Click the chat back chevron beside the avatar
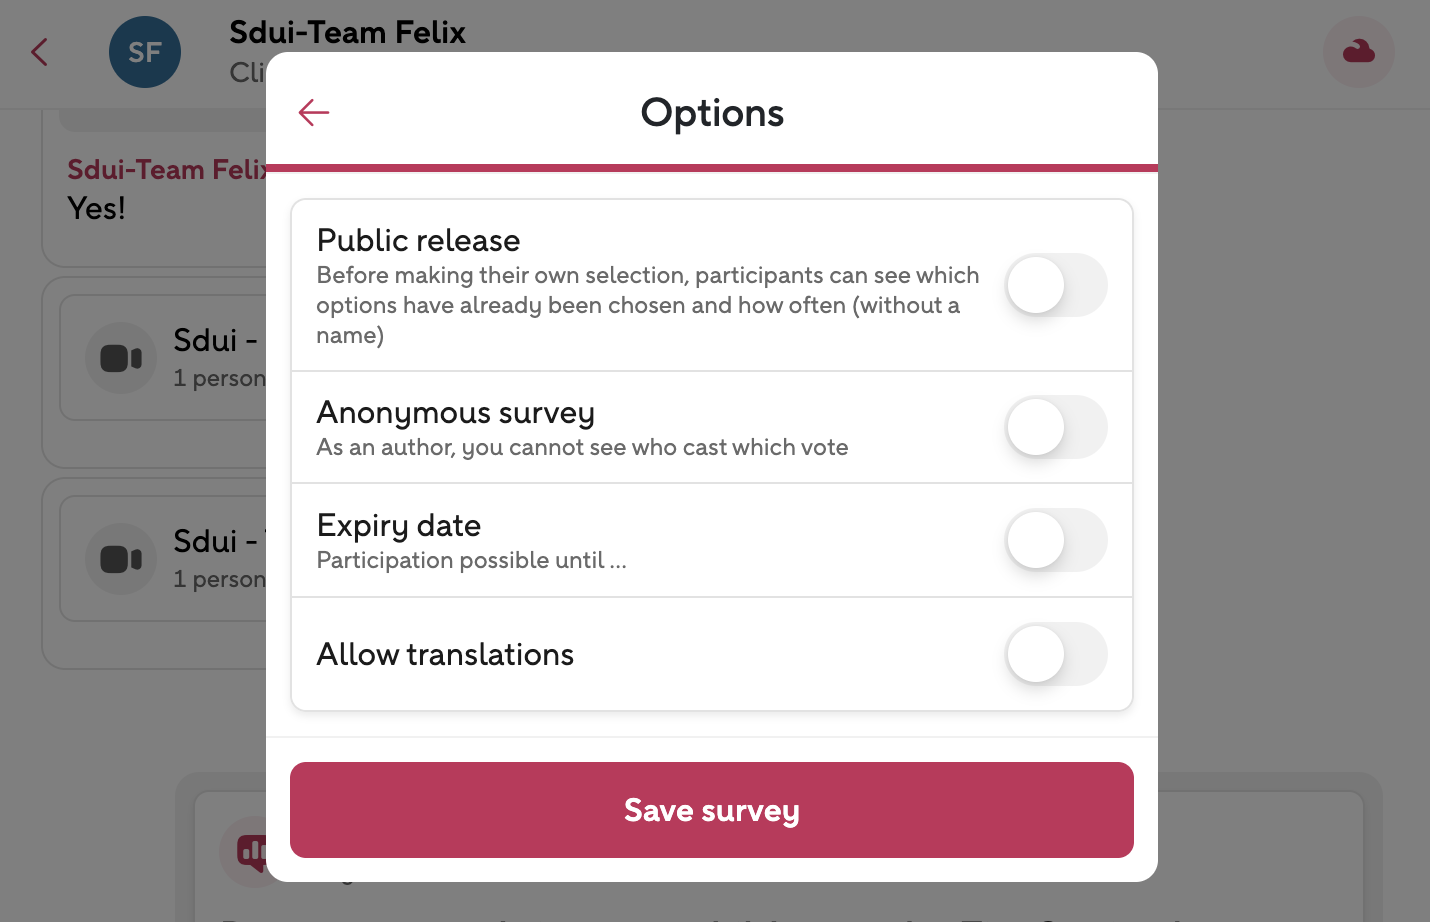Screen dimensions: 1430x922 40,52
